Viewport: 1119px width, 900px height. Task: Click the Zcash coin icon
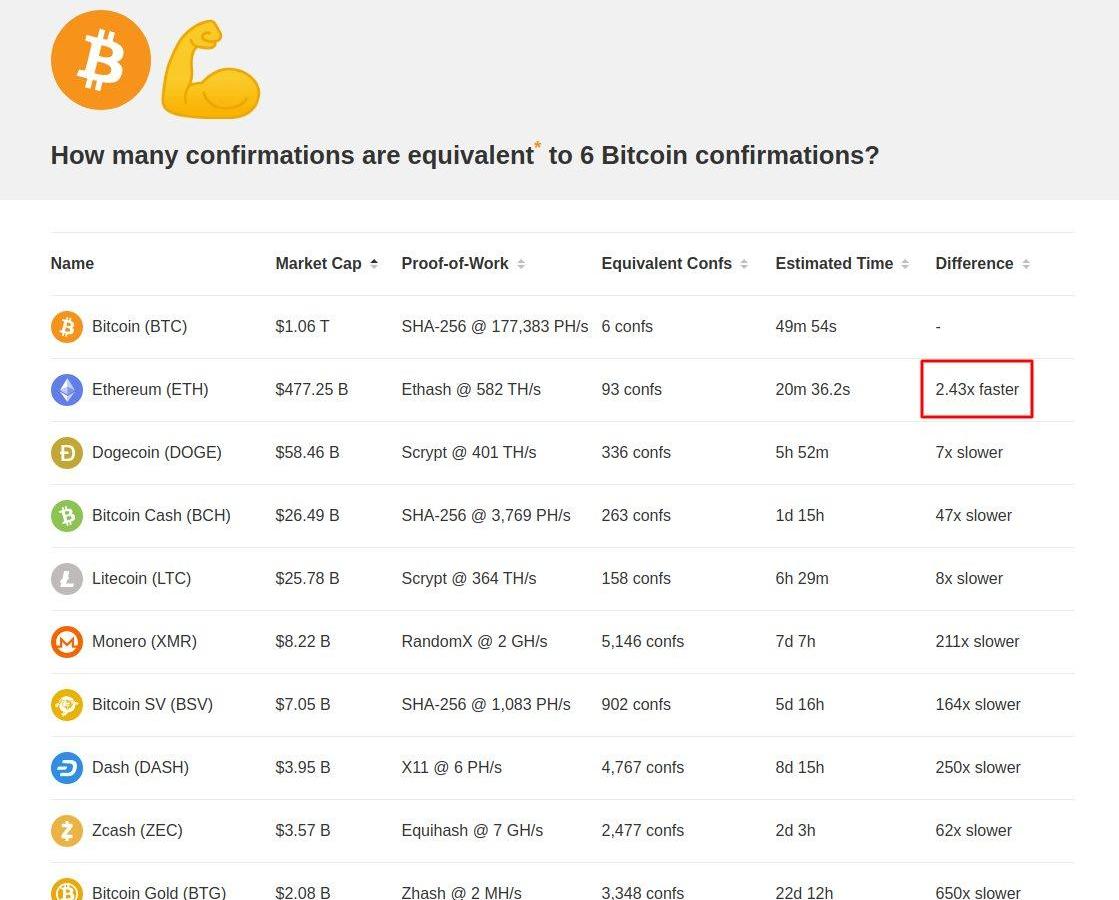(67, 831)
